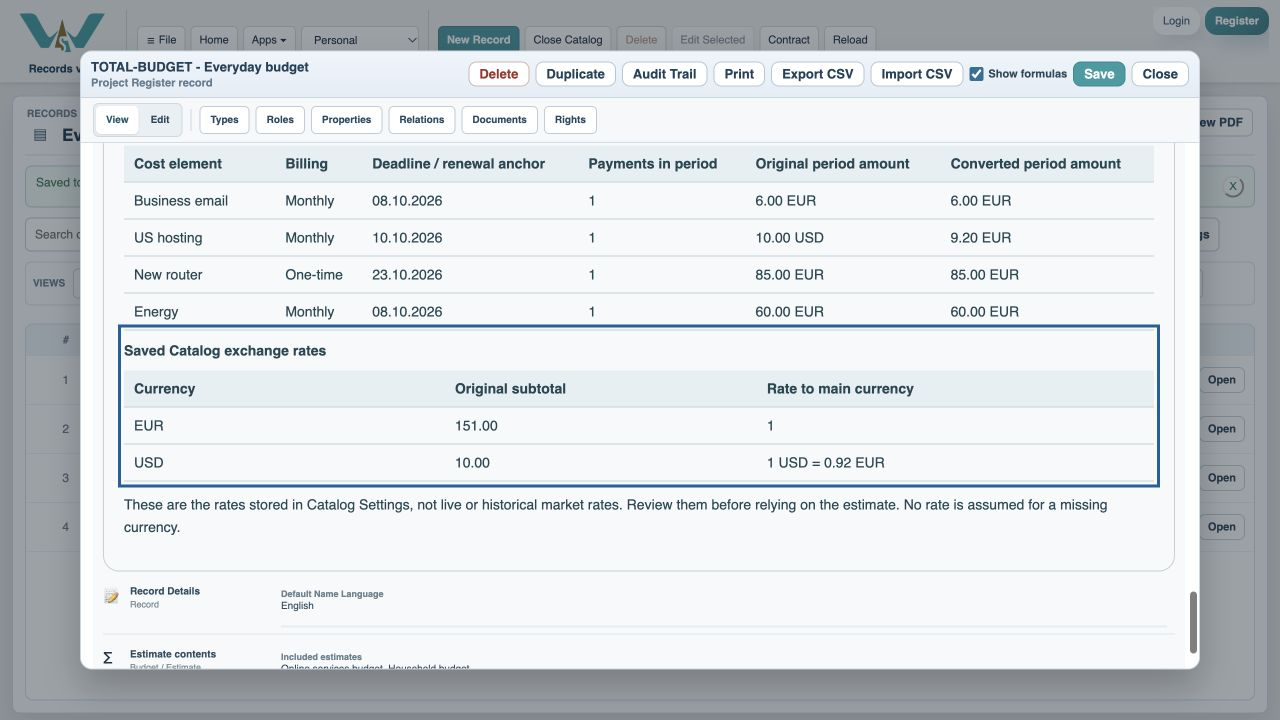Switch to the Properties tab
The height and width of the screenshot is (720, 1280).
(x=347, y=120)
